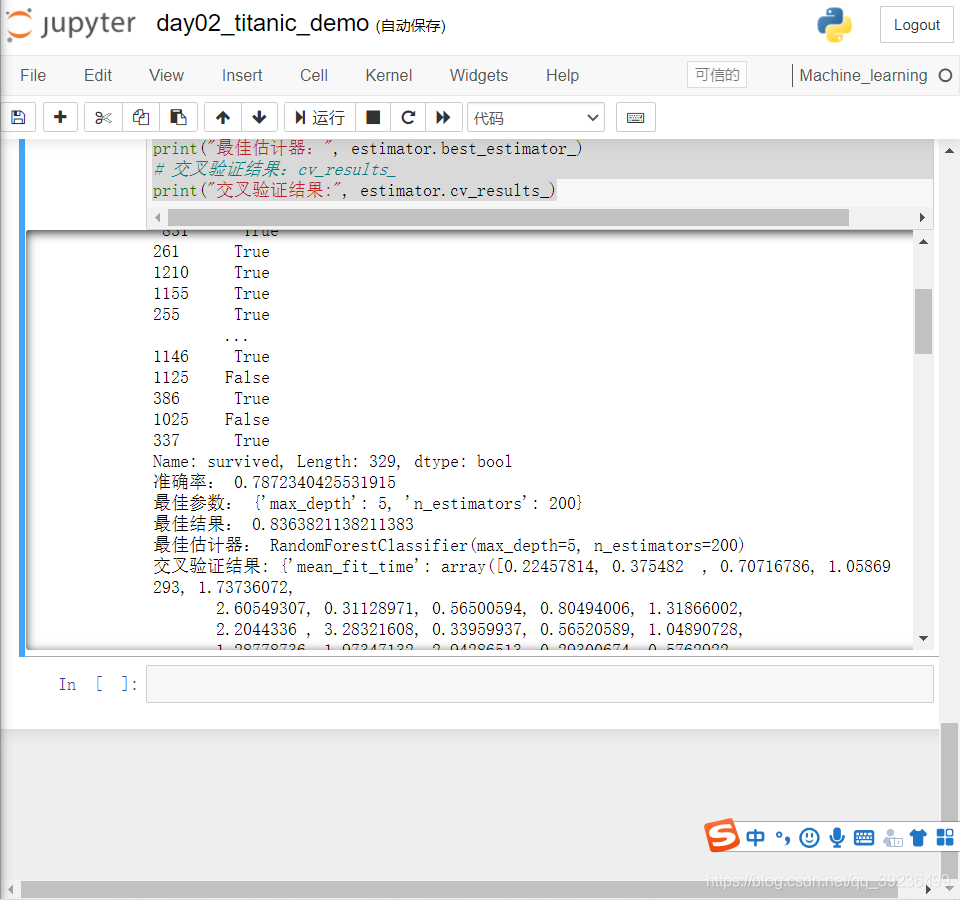Open the Edit menu

pos(98,75)
